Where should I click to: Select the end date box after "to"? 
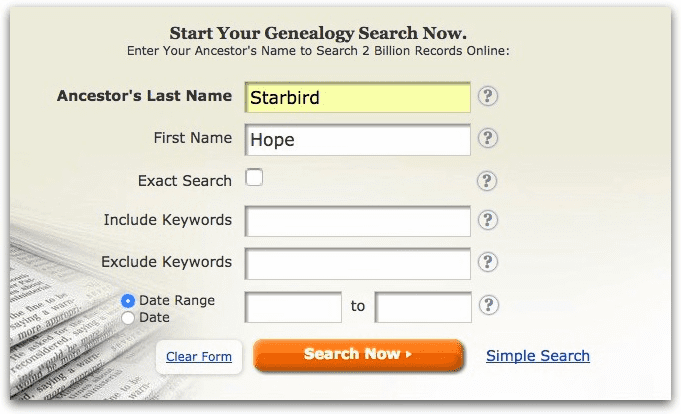423,307
